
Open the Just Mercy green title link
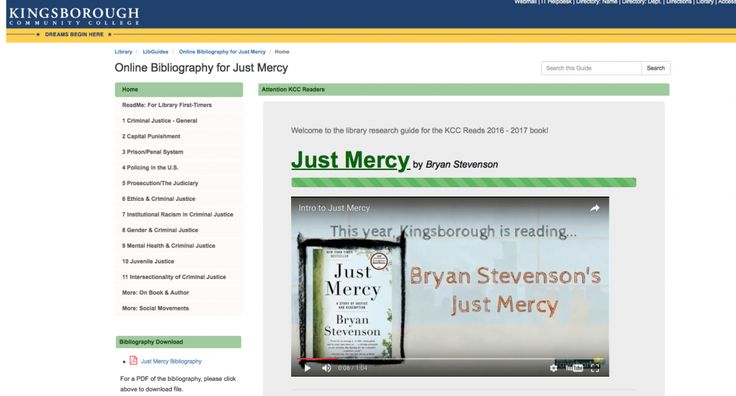[350, 160]
